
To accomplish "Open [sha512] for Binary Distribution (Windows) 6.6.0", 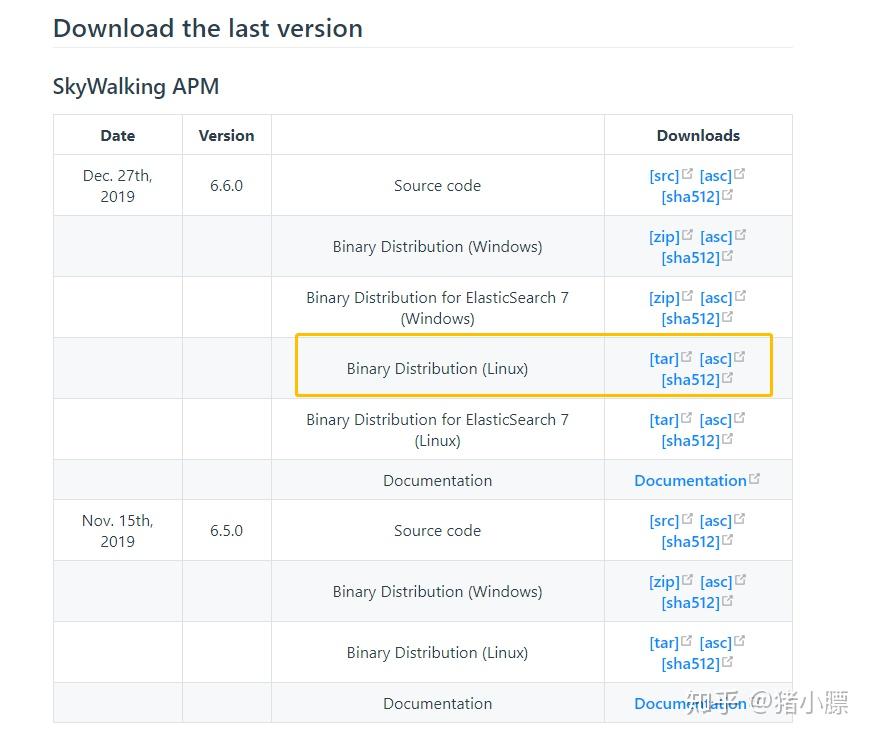I will coord(691,257).
